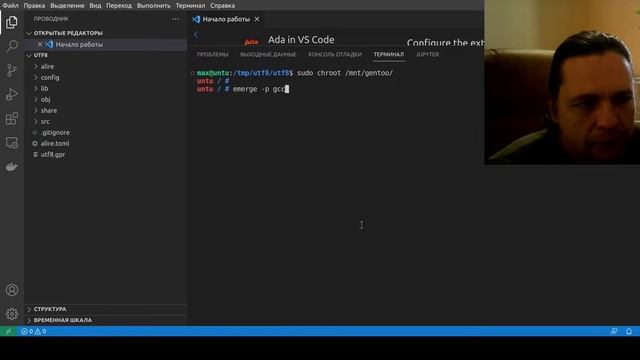Close the Начало работы editor tab
640x360 pixels.
coord(257,19)
